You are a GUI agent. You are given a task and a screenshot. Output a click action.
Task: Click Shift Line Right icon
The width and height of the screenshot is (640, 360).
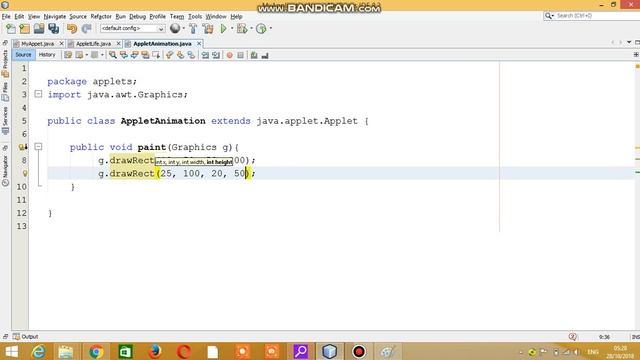[x=216, y=55]
